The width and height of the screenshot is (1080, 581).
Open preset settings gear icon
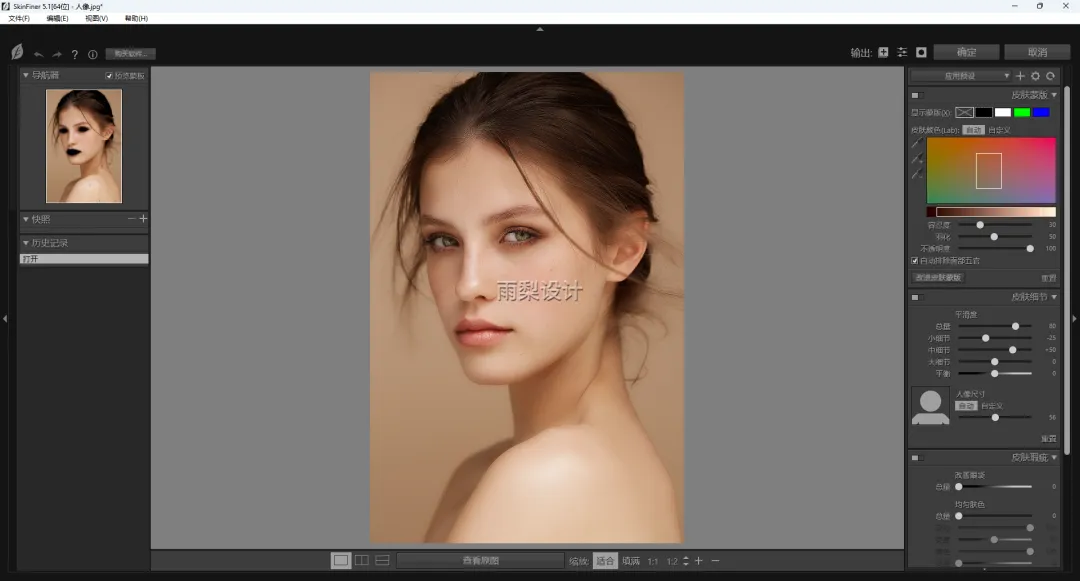pos(1035,76)
